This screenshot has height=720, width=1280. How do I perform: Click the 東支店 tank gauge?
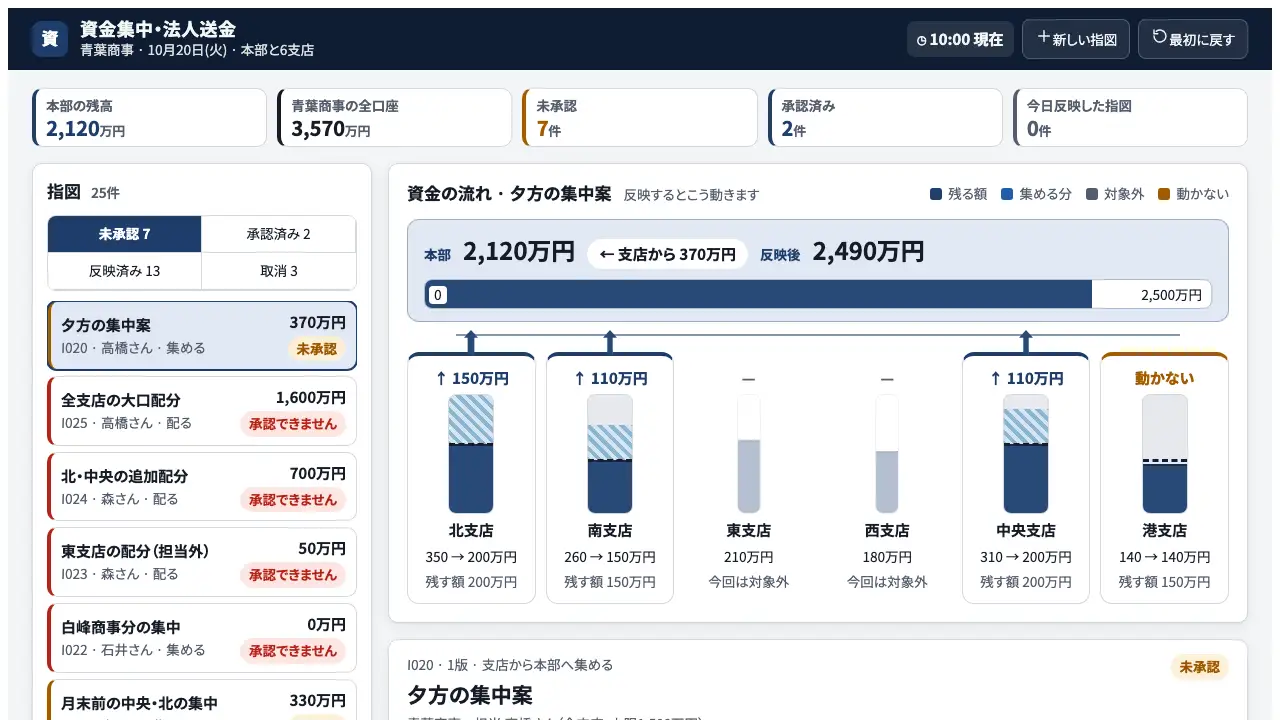749,454
